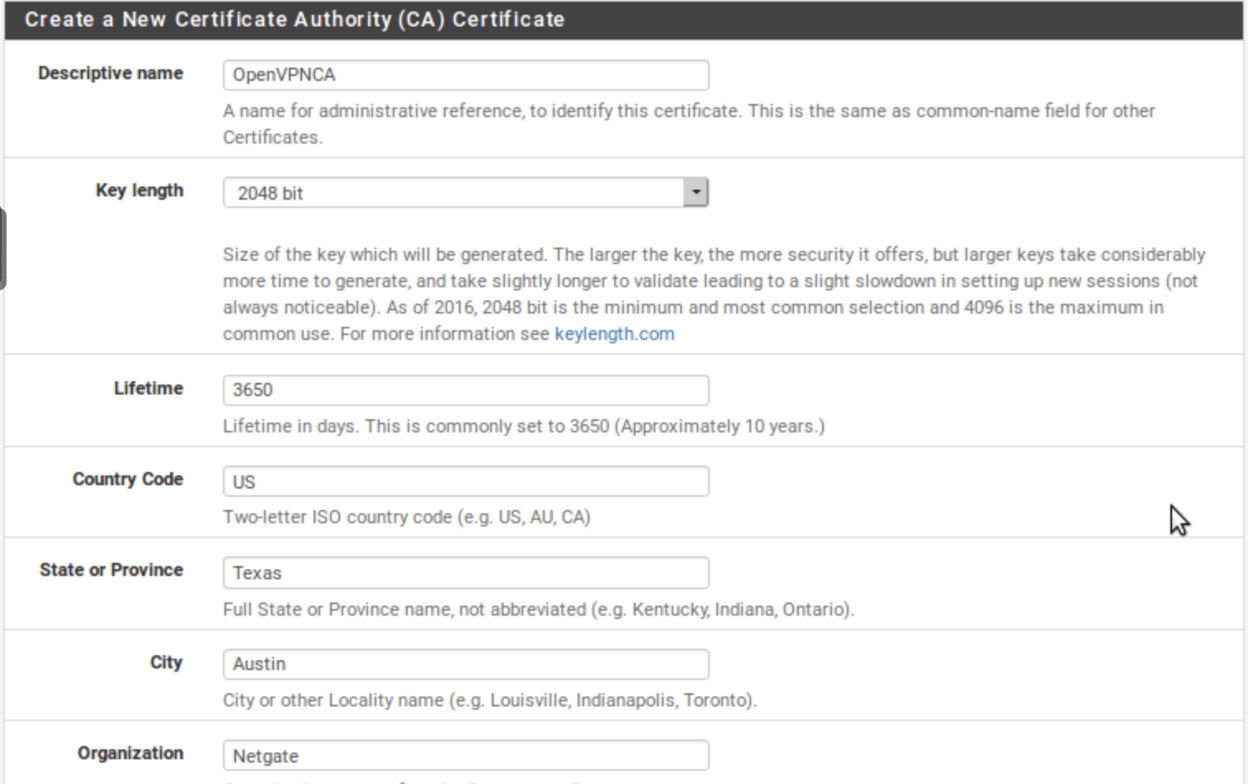Open the Key length dropdown
Image resolution: width=1248 pixels, height=784 pixels.
(463, 190)
